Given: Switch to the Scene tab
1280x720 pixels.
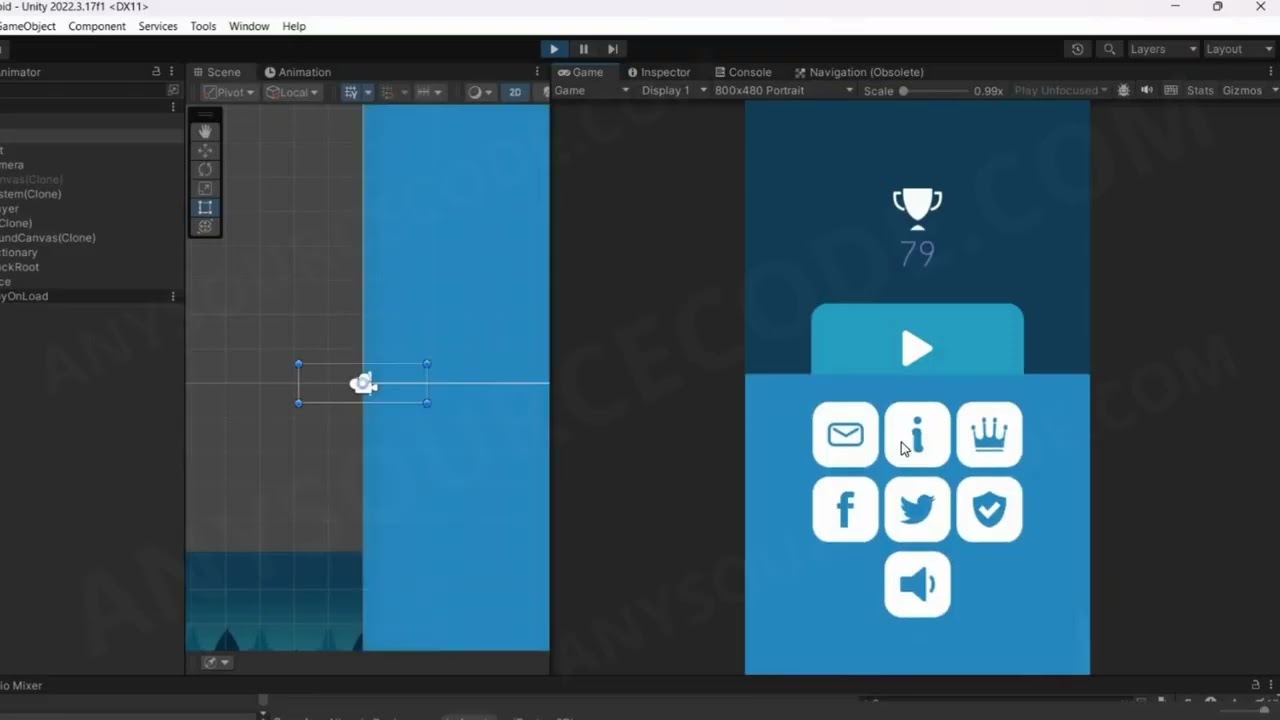Looking at the screenshot, I should tap(217, 72).
